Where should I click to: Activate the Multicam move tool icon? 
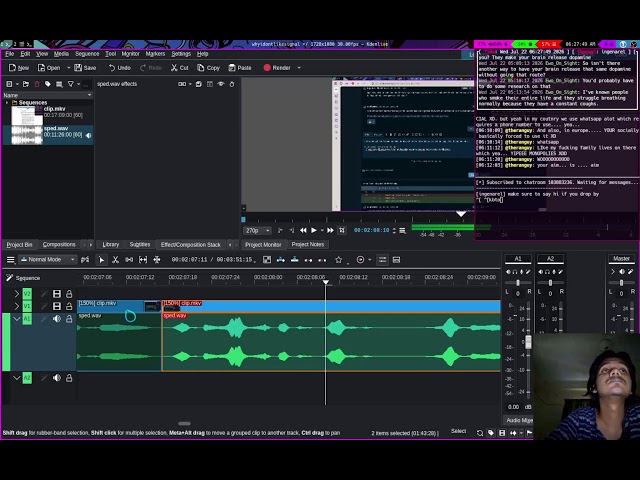tap(157, 260)
